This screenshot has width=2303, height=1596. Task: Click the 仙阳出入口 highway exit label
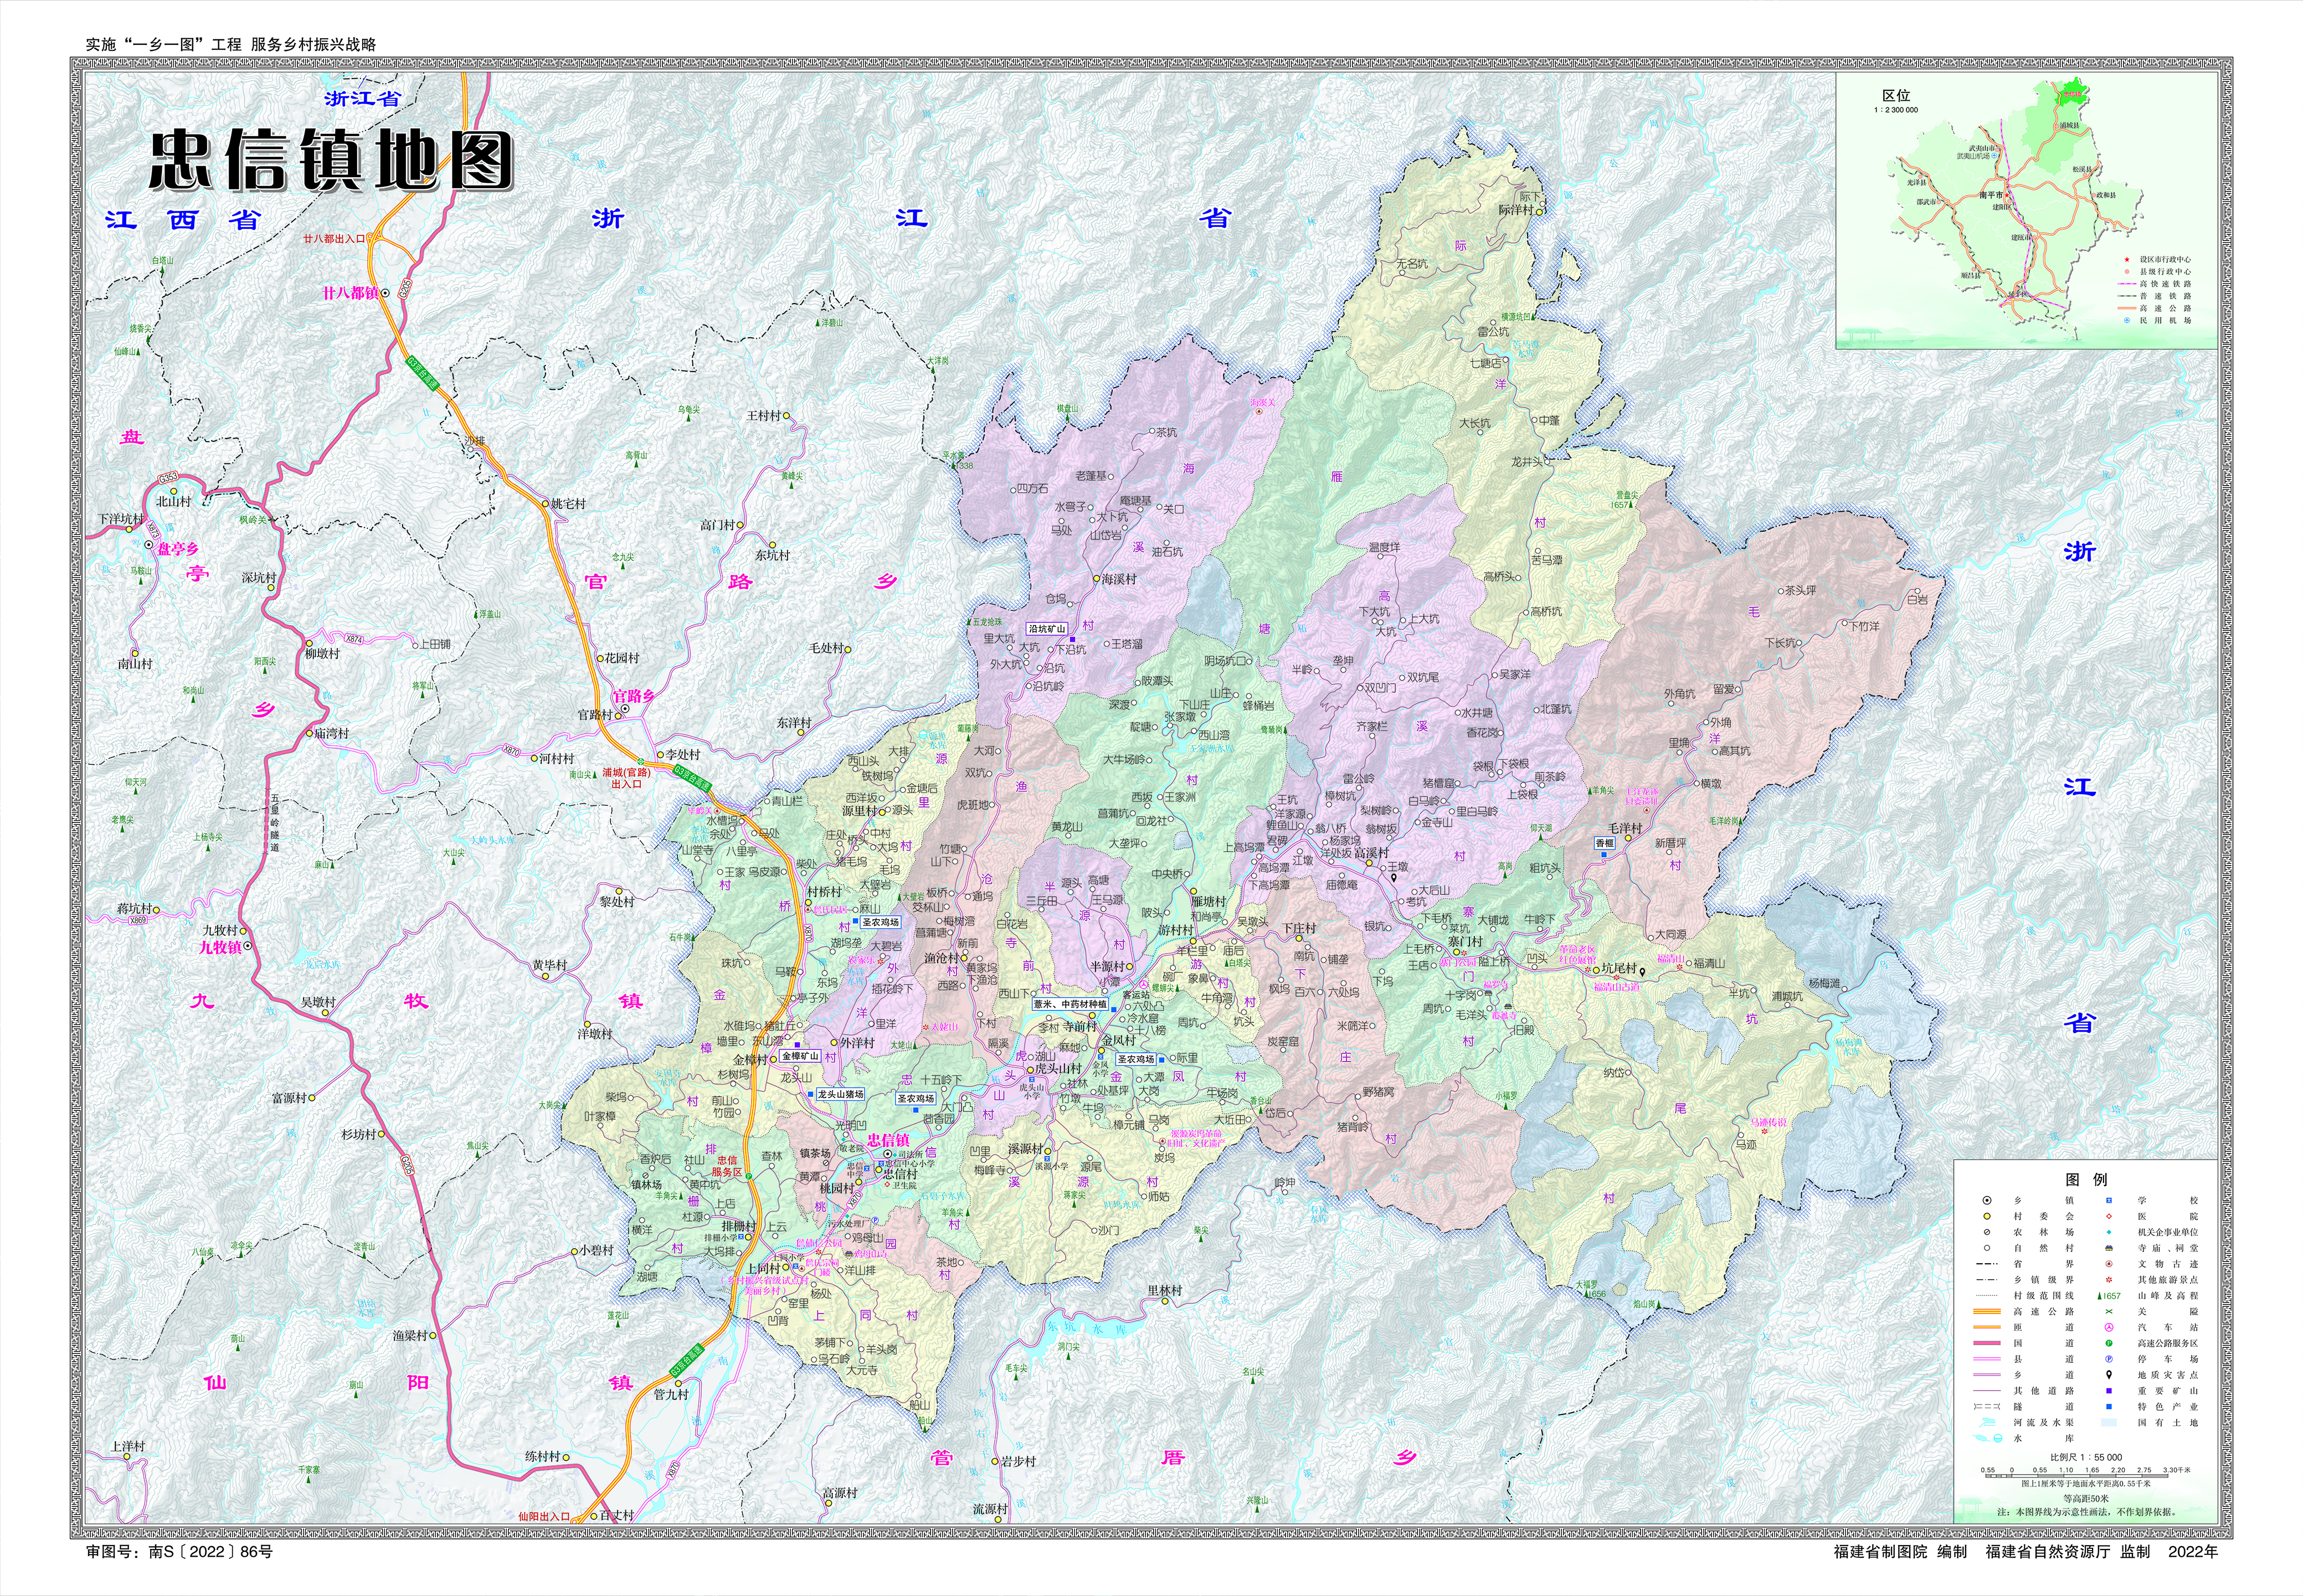coord(544,1517)
